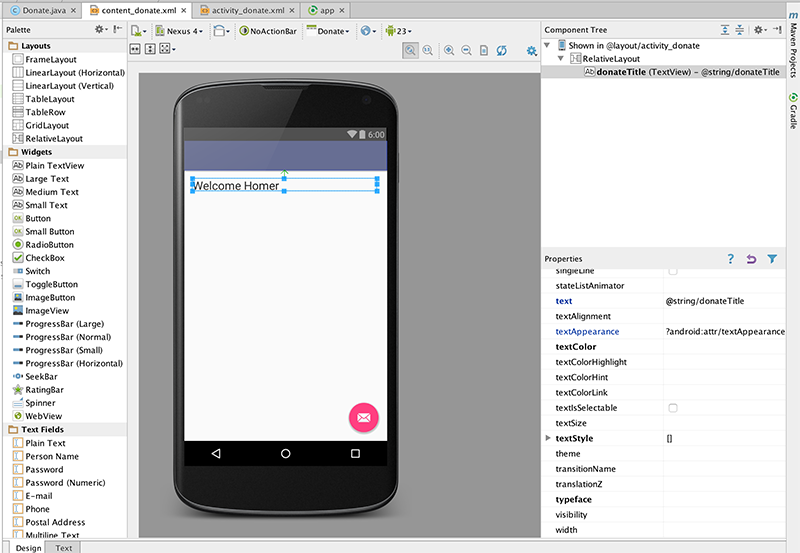This screenshot has width=800, height=553.
Task: Switch to the Text editor tab
Action: coord(64,547)
